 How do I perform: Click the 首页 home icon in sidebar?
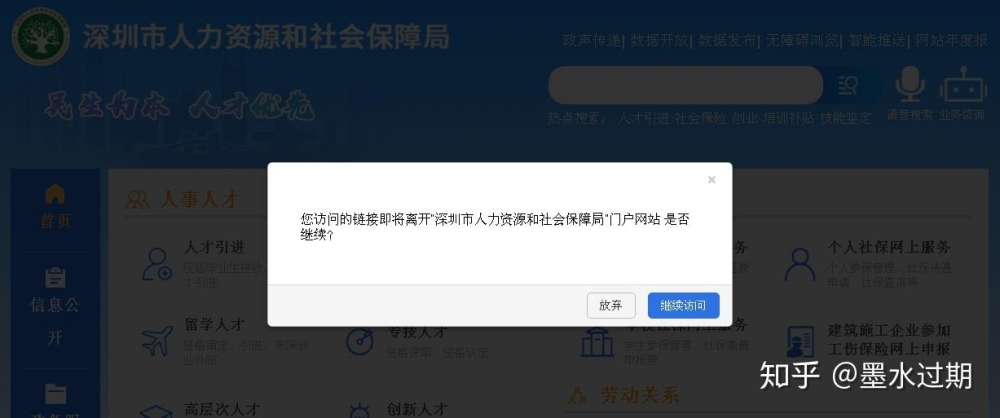point(55,193)
